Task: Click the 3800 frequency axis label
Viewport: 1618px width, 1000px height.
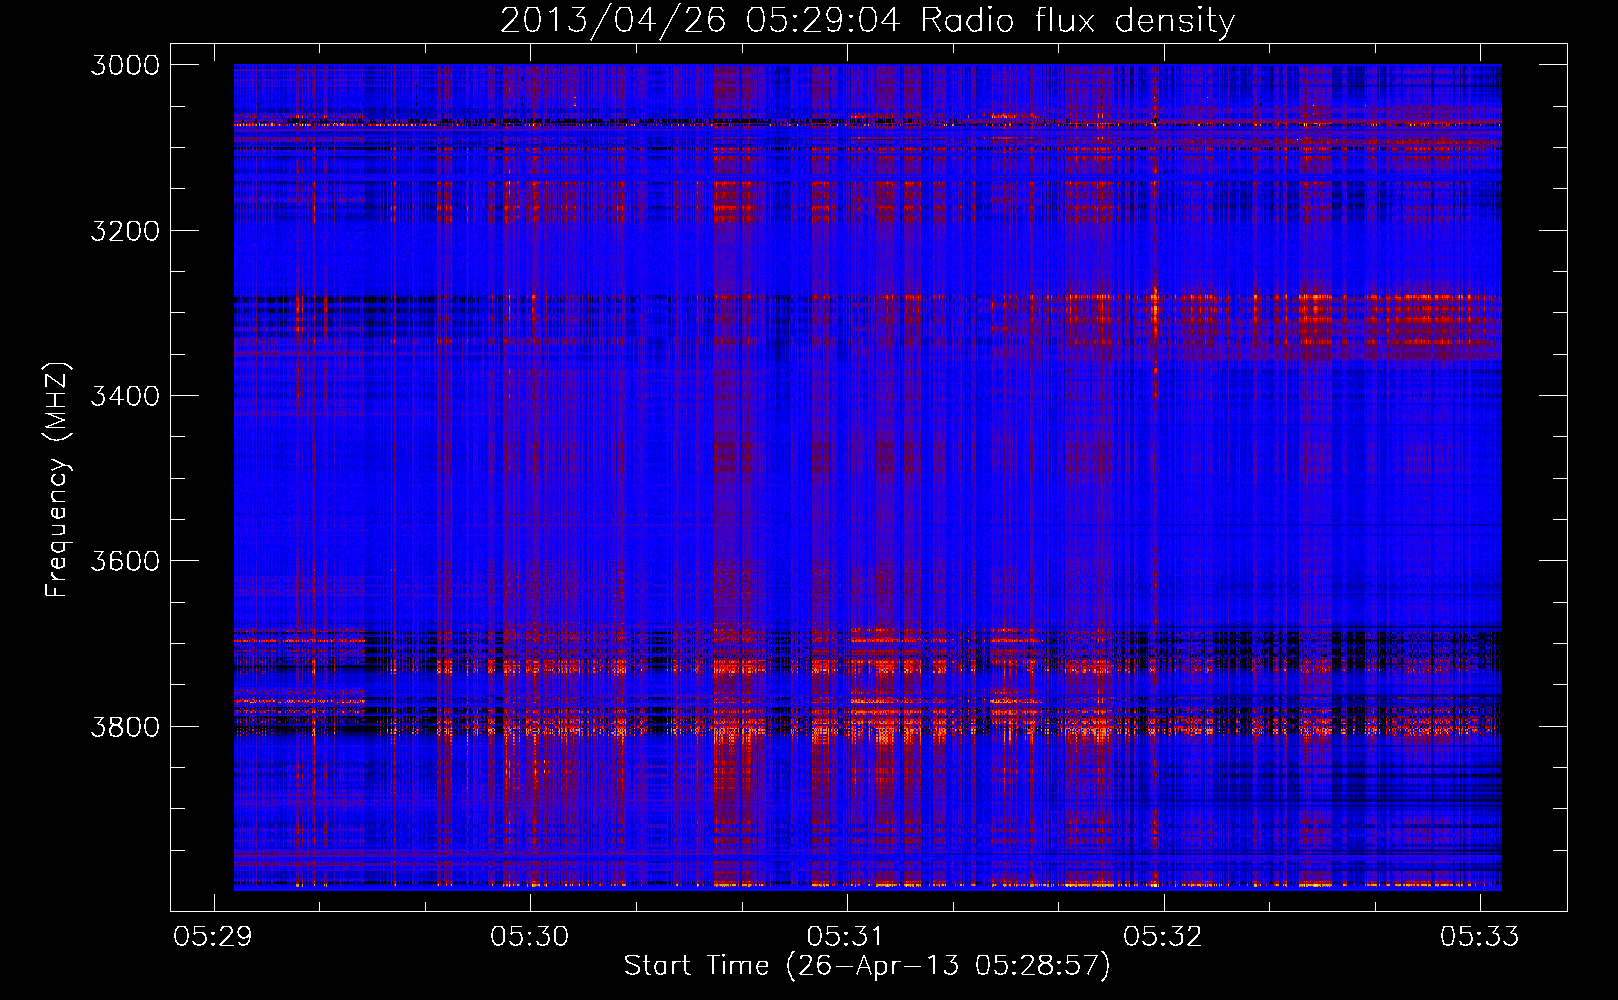Action: (x=125, y=726)
